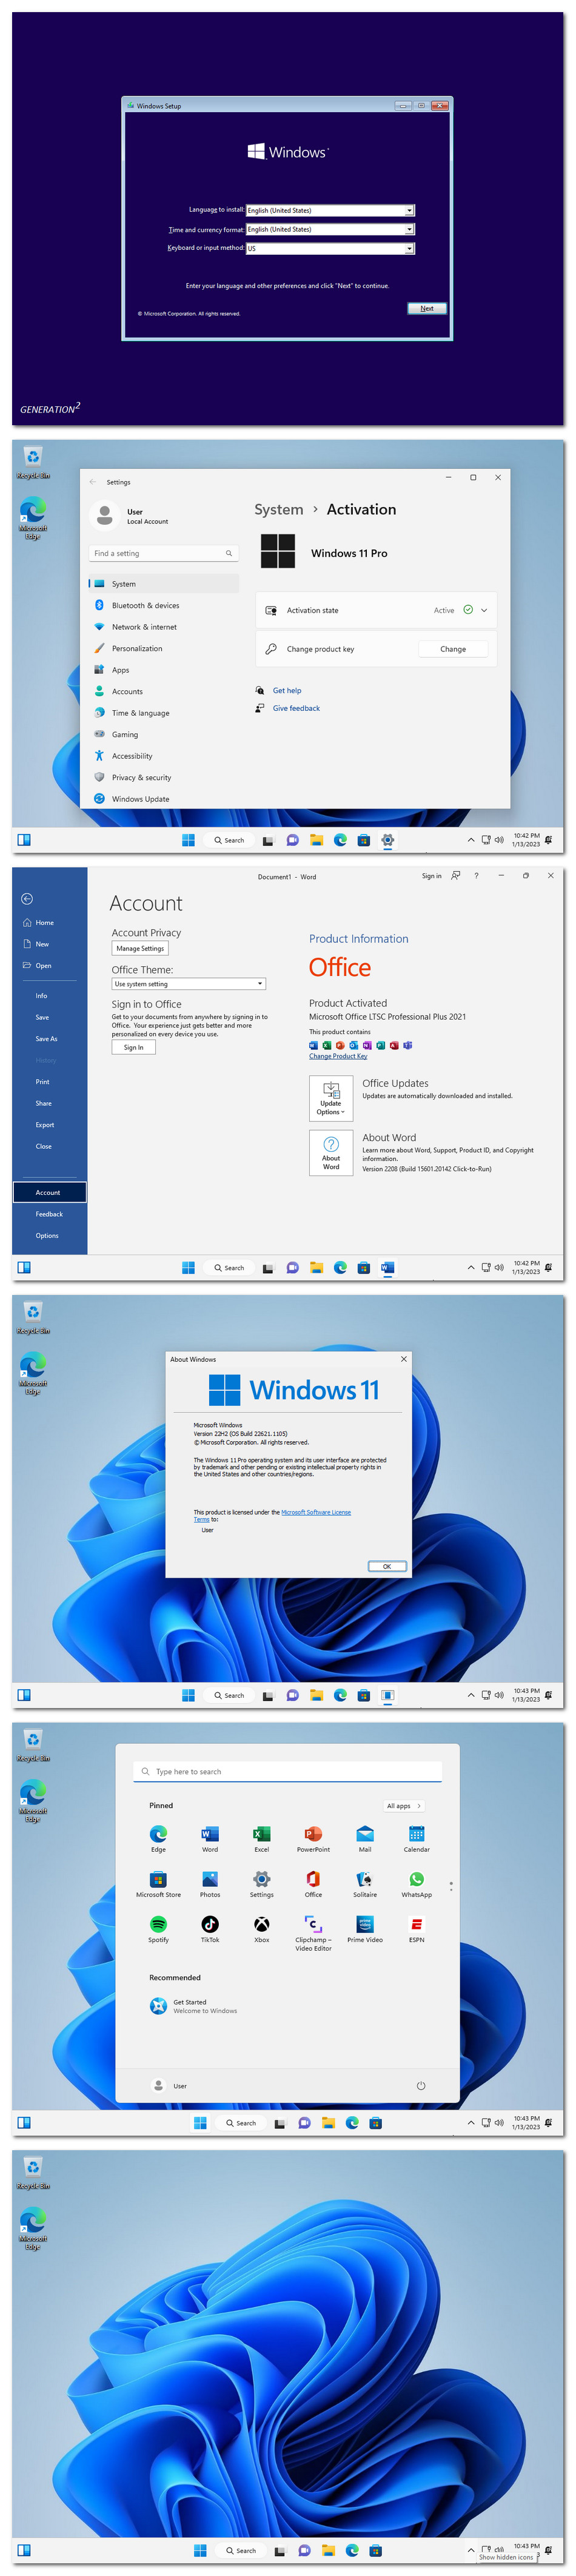Open pinned Settings app in Start menu
The width and height of the screenshot is (576, 2576).
pos(261,1884)
